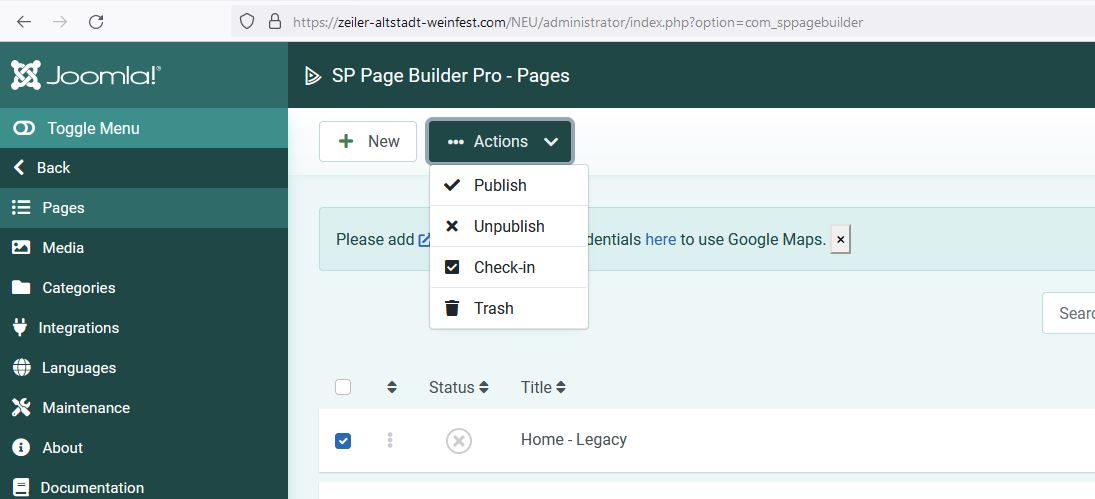The height and width of the screenshot is (499, 1095).
Task: Click the unpublished status icon for Home - Legacy
Action: pos(458,440)
